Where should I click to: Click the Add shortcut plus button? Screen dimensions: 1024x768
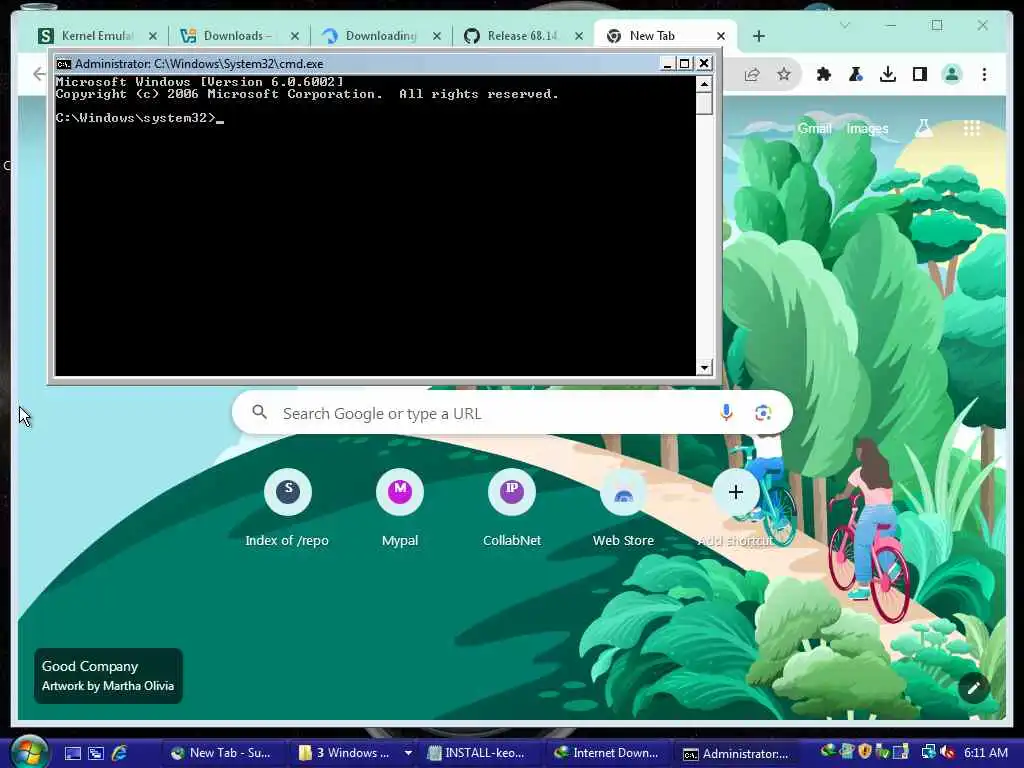click(x=735, y=492)
